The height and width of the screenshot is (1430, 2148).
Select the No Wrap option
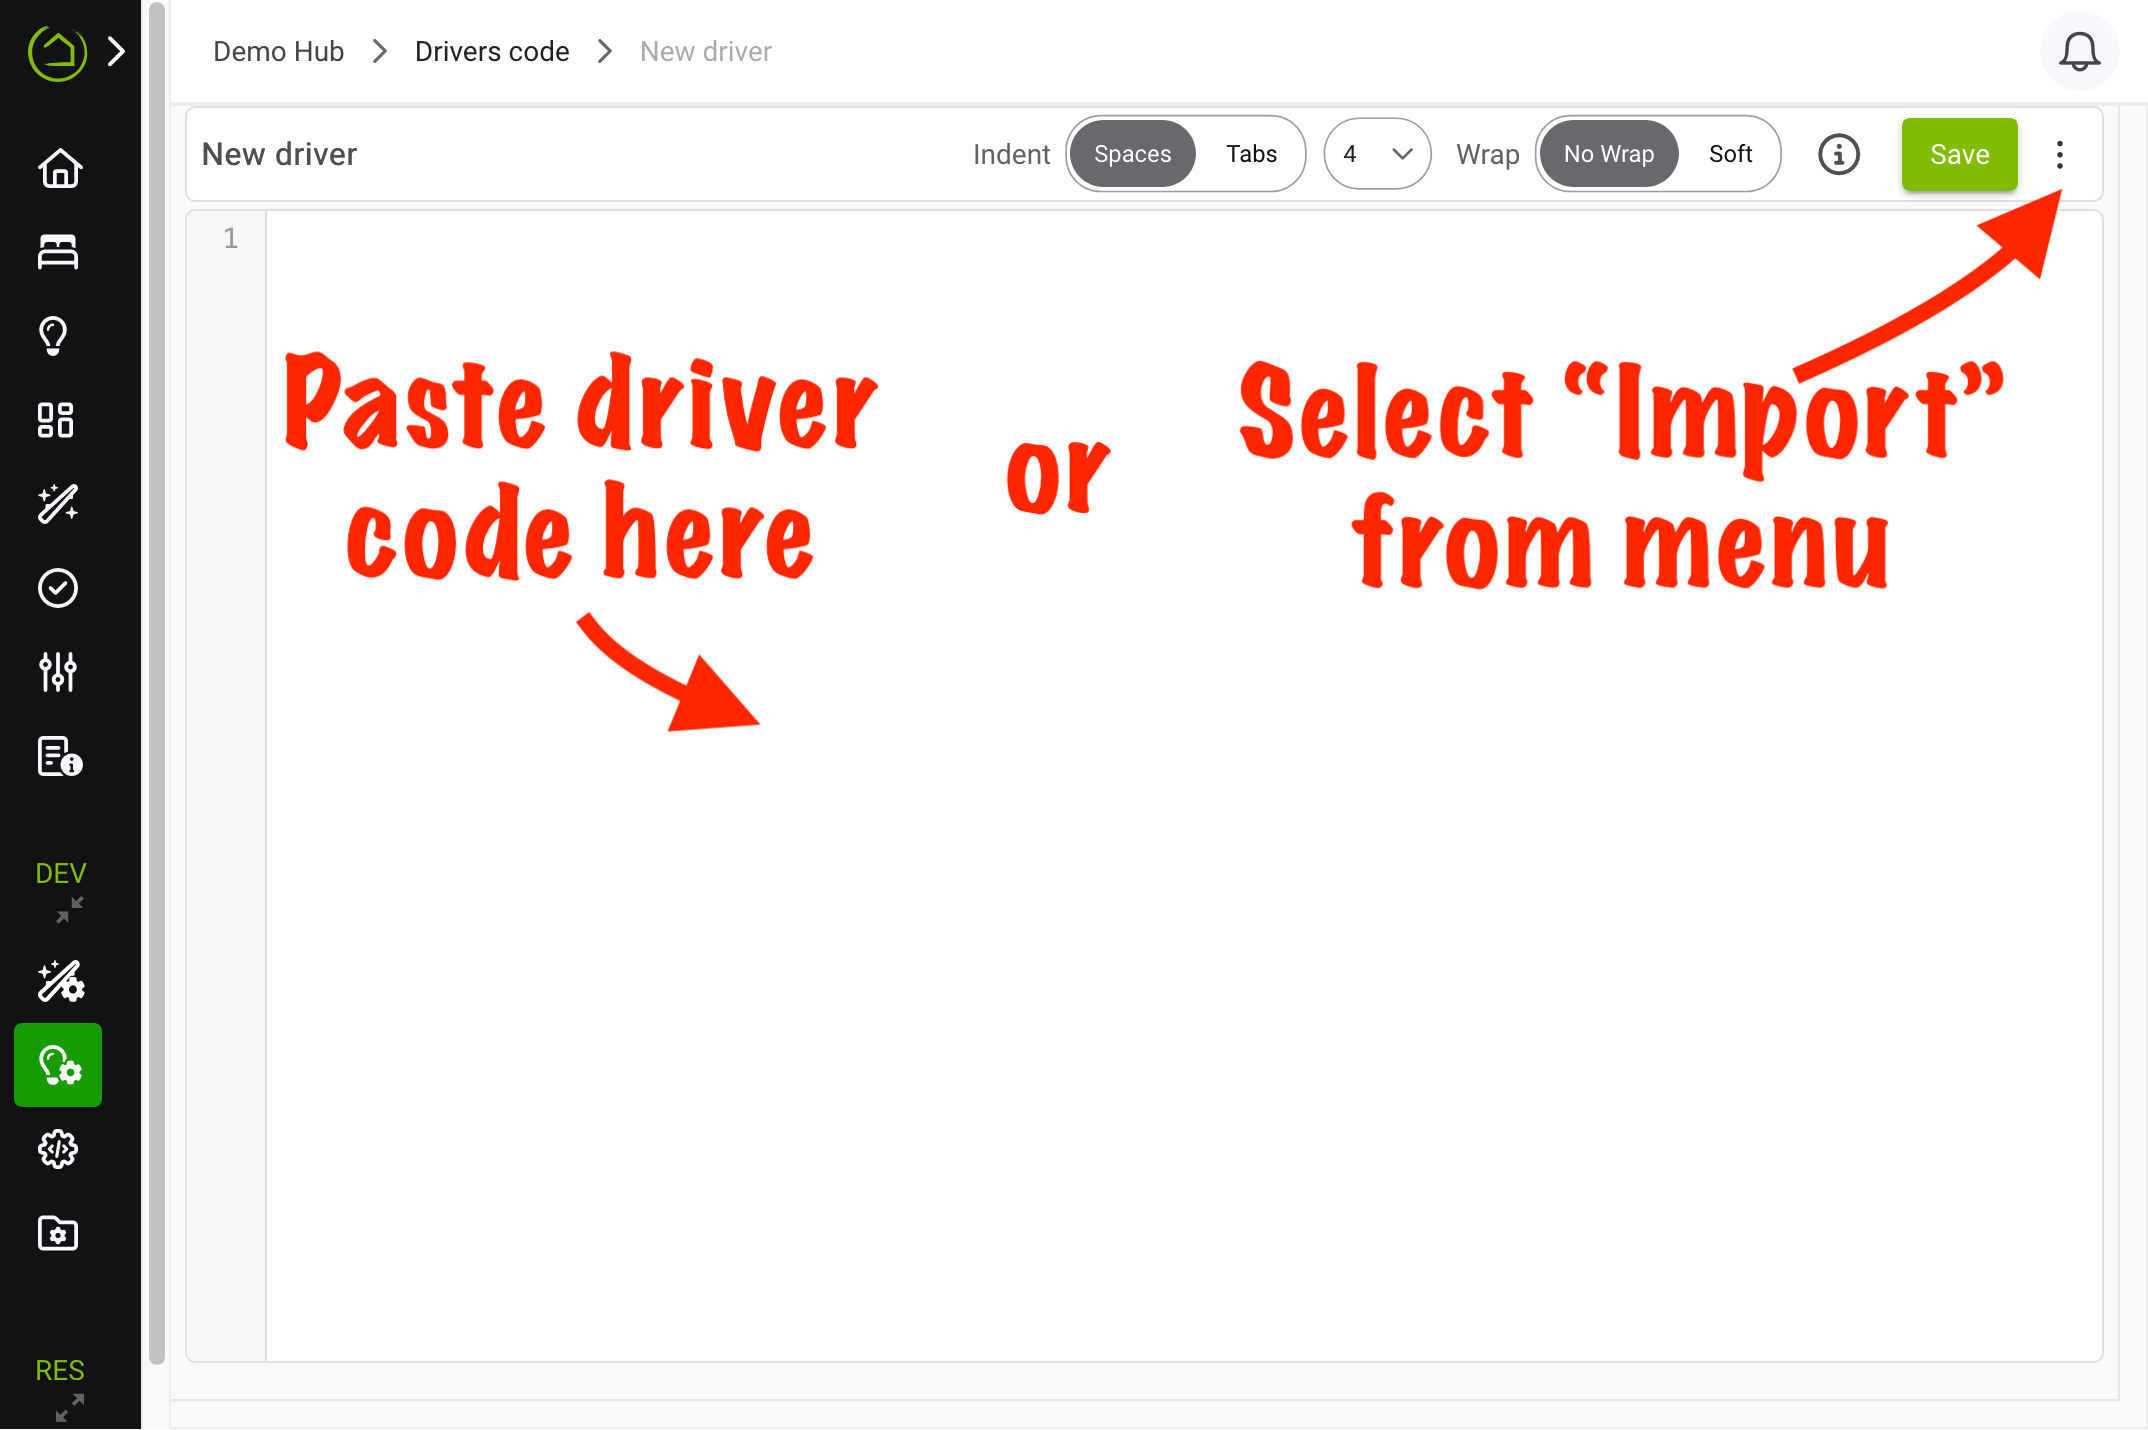coord(1608,154)
